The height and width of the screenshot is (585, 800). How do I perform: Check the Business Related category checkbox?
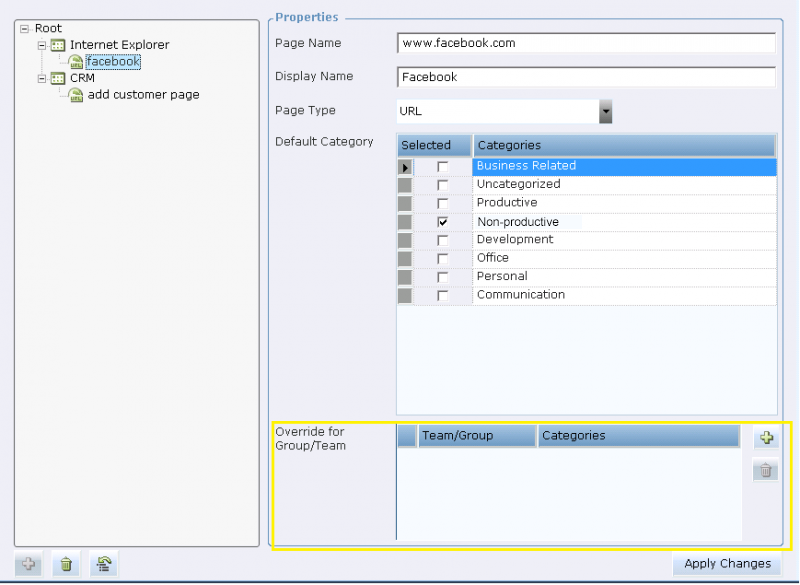(442, 167)
